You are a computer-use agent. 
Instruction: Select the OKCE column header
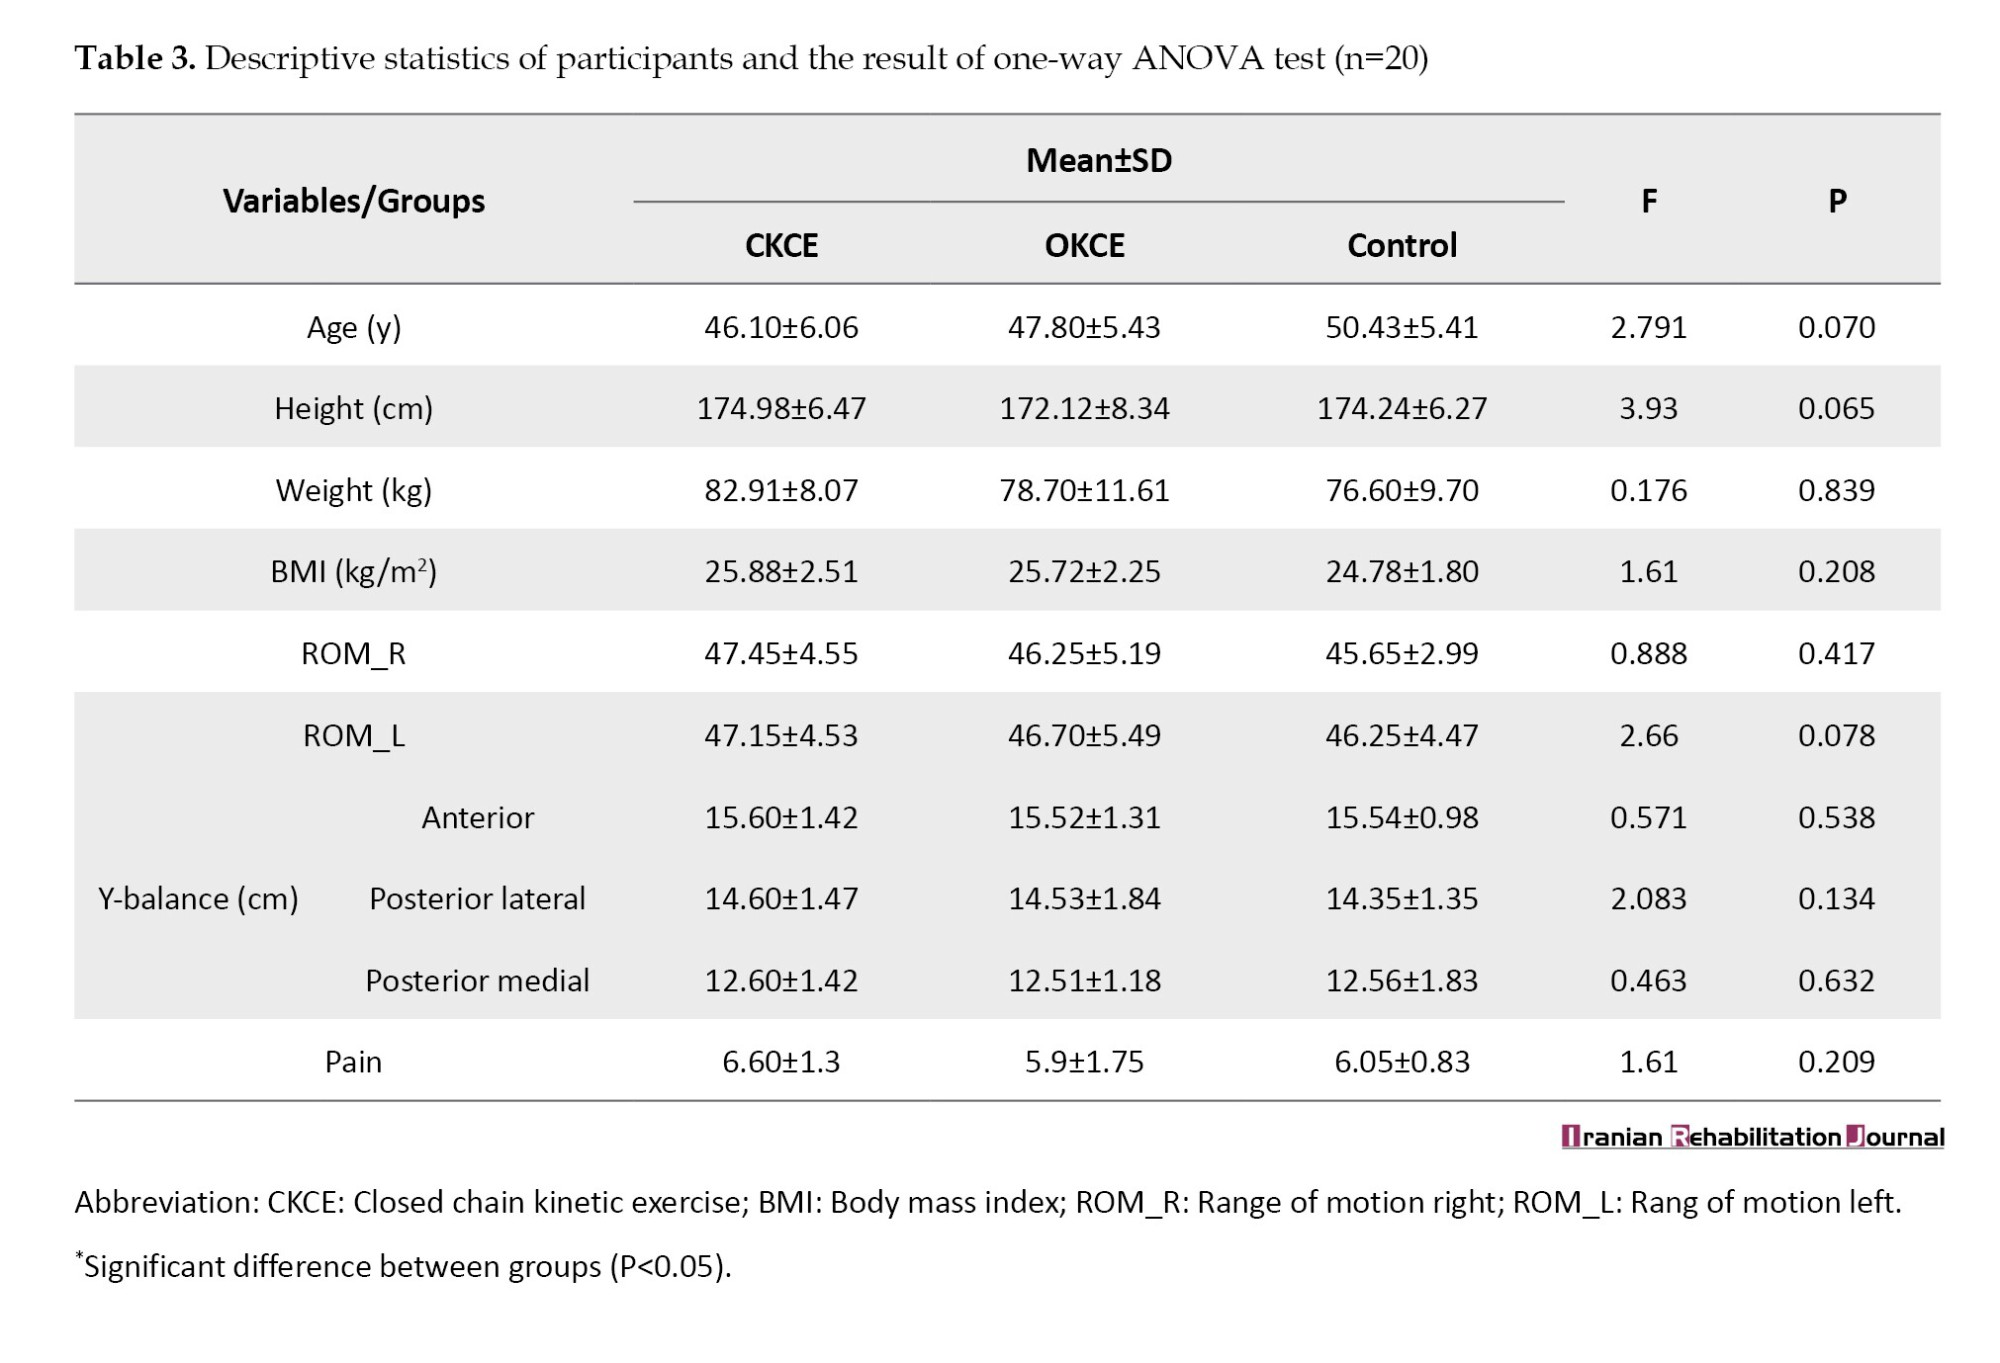1084,245
